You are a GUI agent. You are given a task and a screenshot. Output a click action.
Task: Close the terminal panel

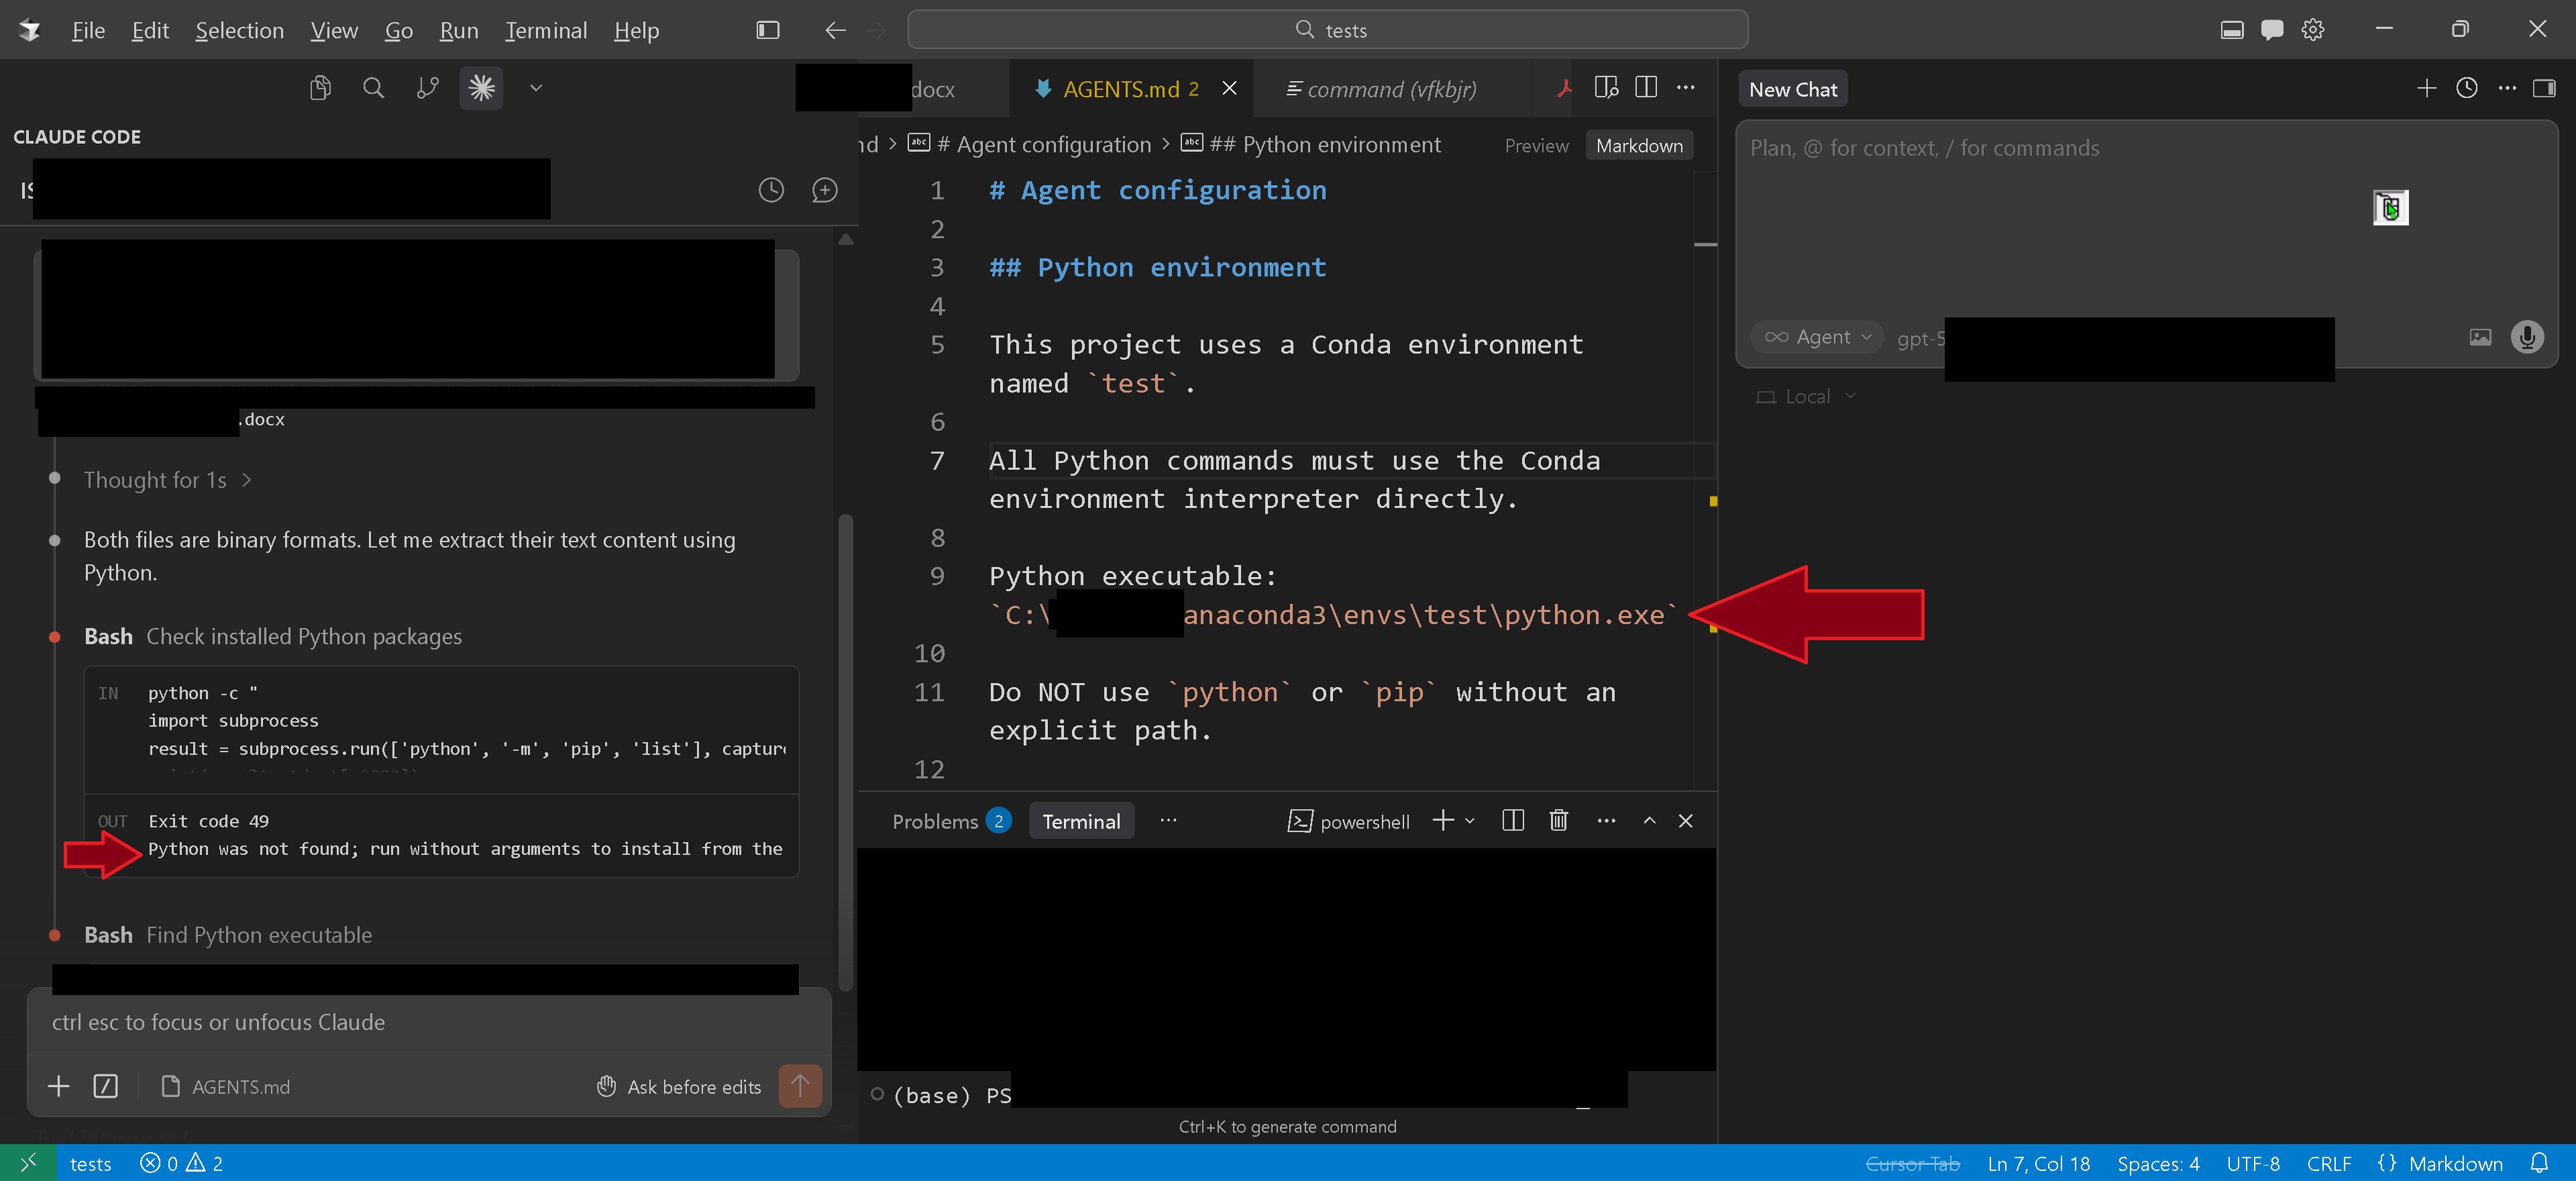[x=1686, y=821]
